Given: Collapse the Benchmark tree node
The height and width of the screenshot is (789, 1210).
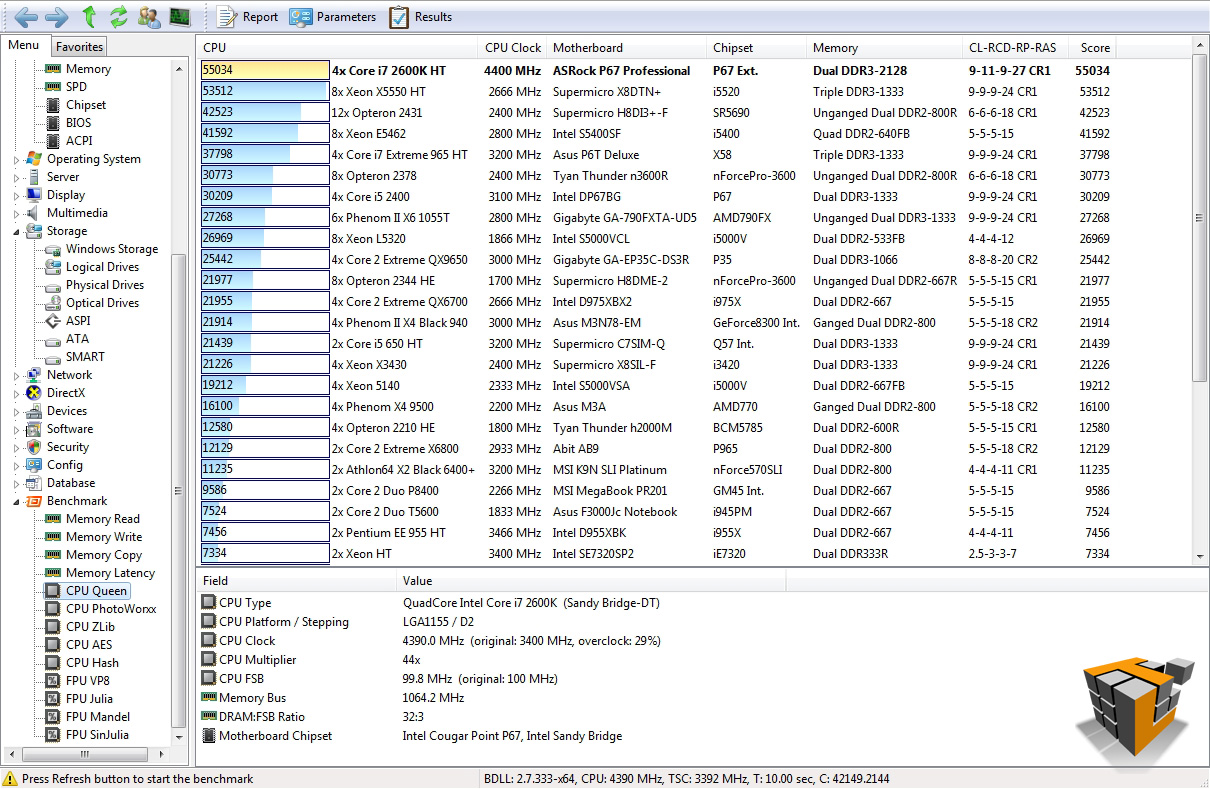Looking at the screenshot, I should pyautogui.click(x=16, y=502).
